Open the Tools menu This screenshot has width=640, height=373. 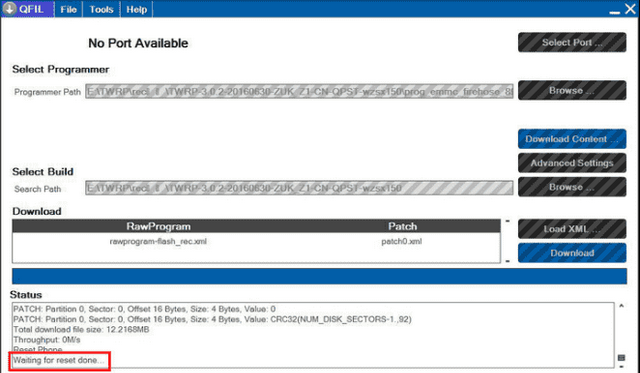(x=101, y=9)
